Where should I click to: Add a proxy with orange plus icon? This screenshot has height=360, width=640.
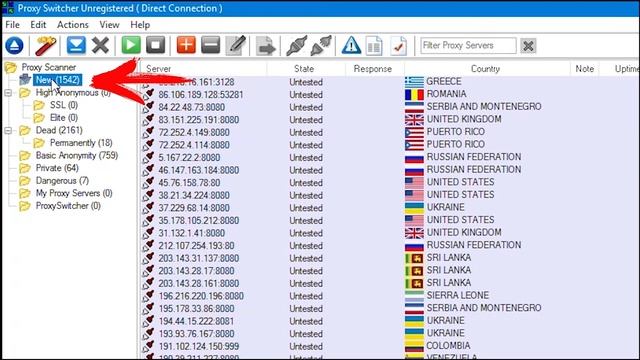(x=186, y=45)
